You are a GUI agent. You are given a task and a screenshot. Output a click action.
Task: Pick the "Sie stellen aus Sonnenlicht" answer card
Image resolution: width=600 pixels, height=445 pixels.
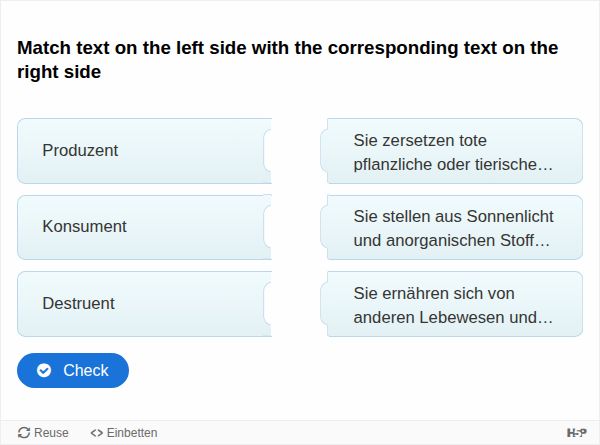[x=455, y=228]
